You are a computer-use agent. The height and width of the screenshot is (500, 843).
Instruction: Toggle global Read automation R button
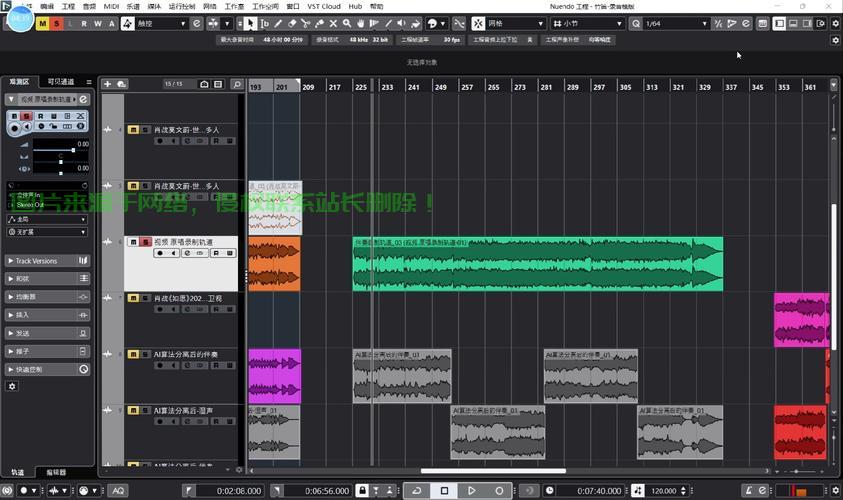84,24
